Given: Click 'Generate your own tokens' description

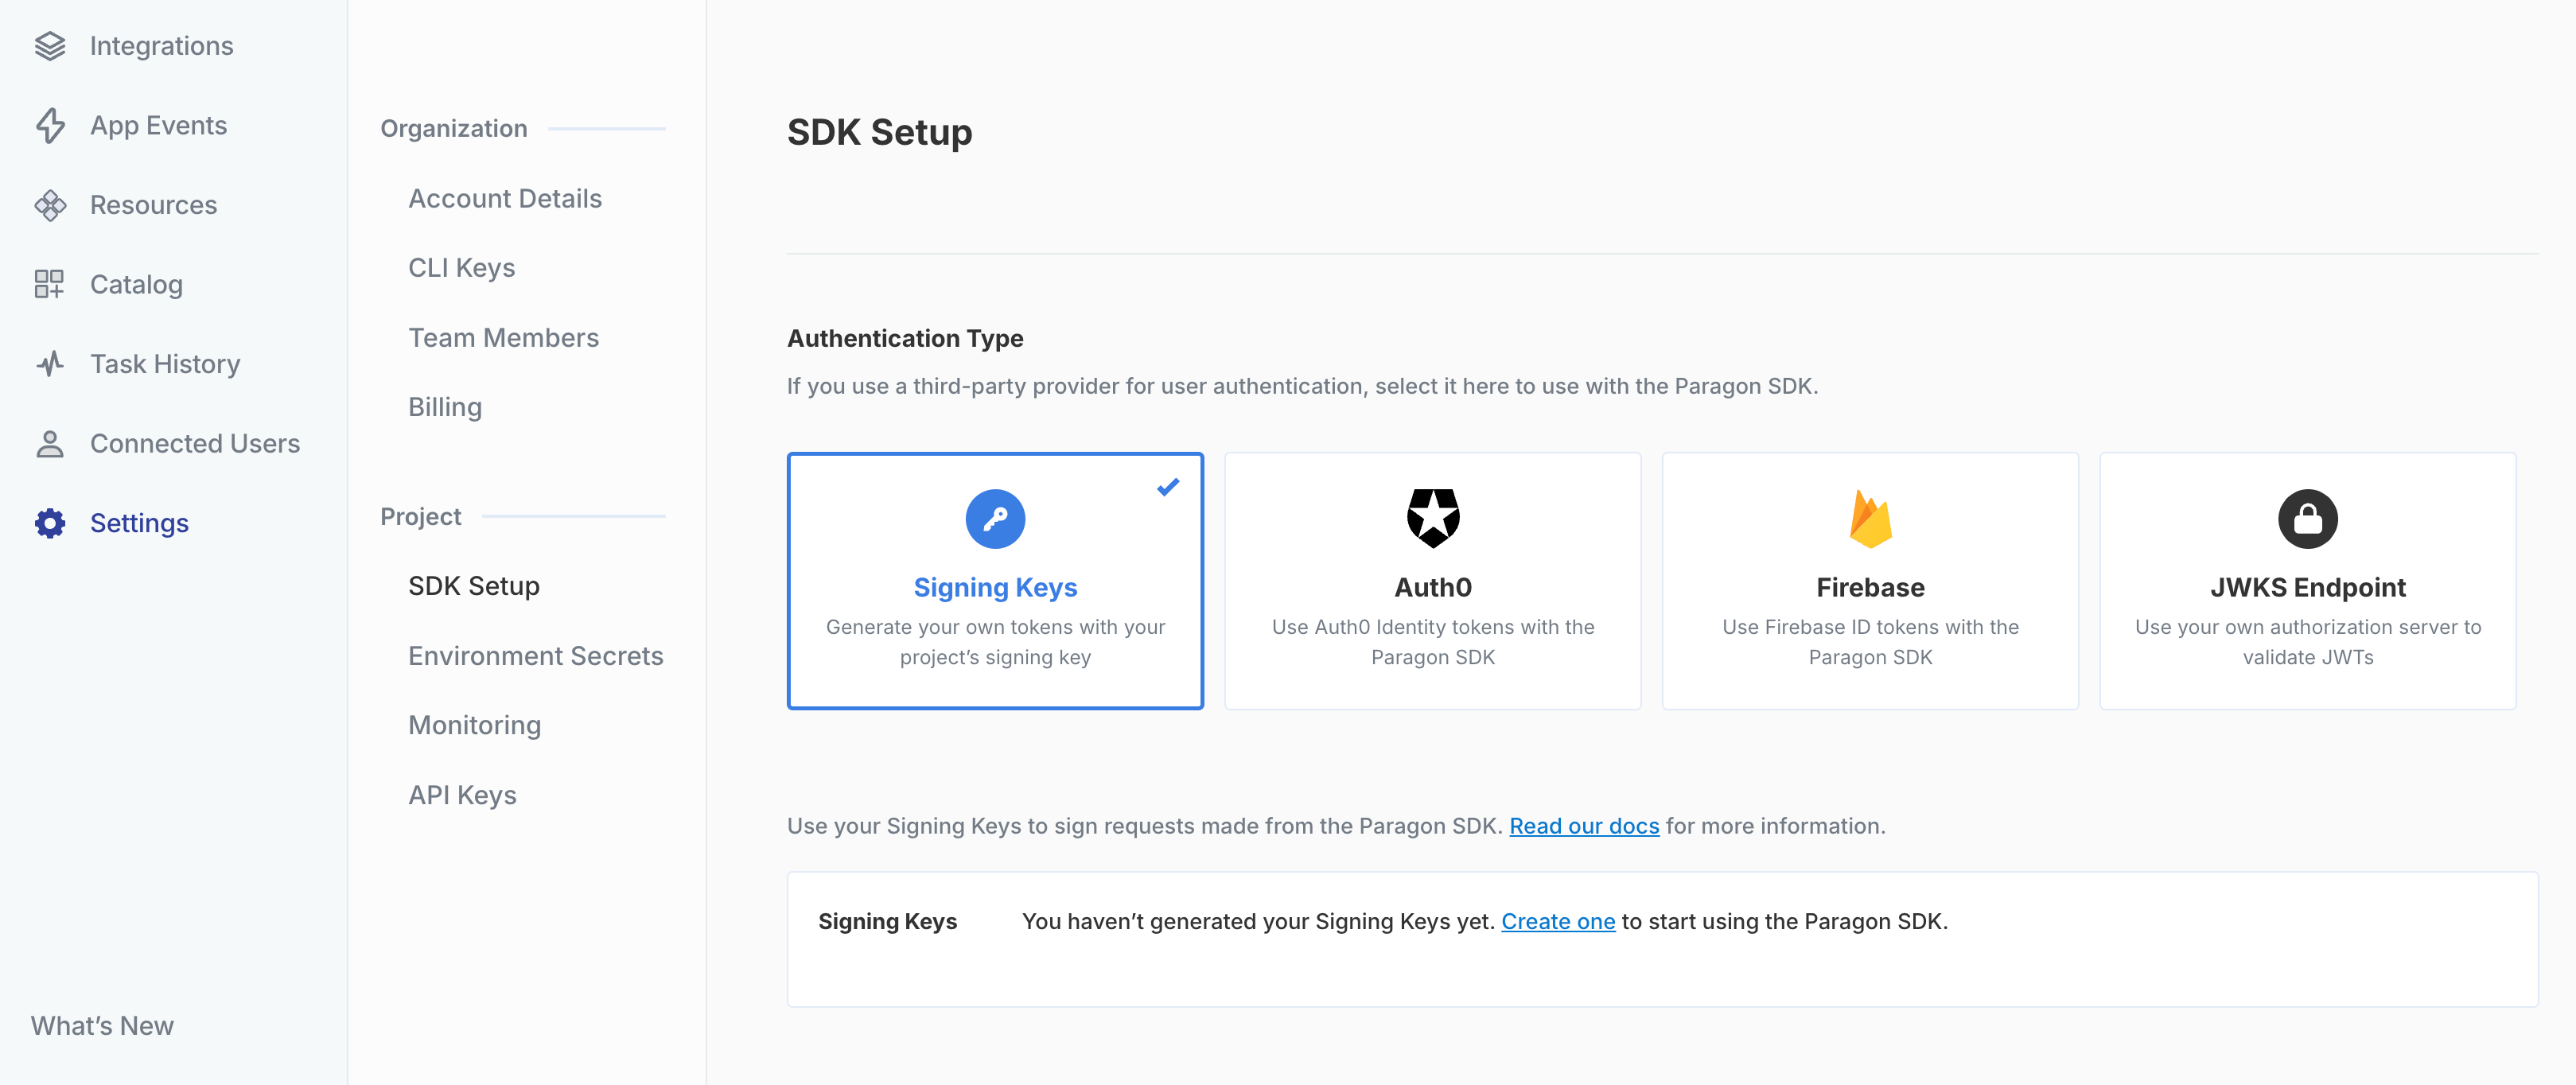Looking at the screenshot, I should click(995, 642).
